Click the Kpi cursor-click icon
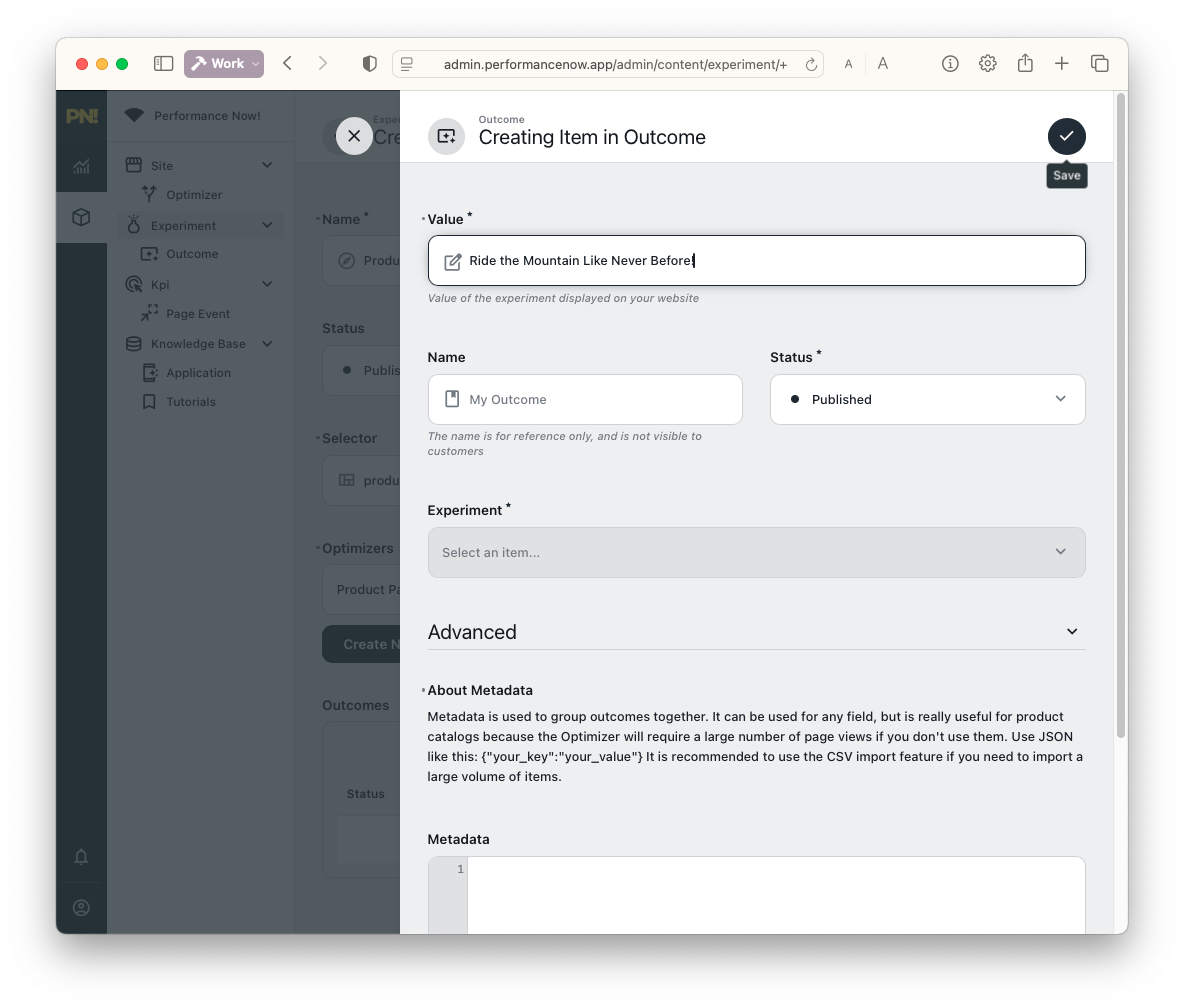Viewport: 1184px width, 1008px height. [134, 285]
